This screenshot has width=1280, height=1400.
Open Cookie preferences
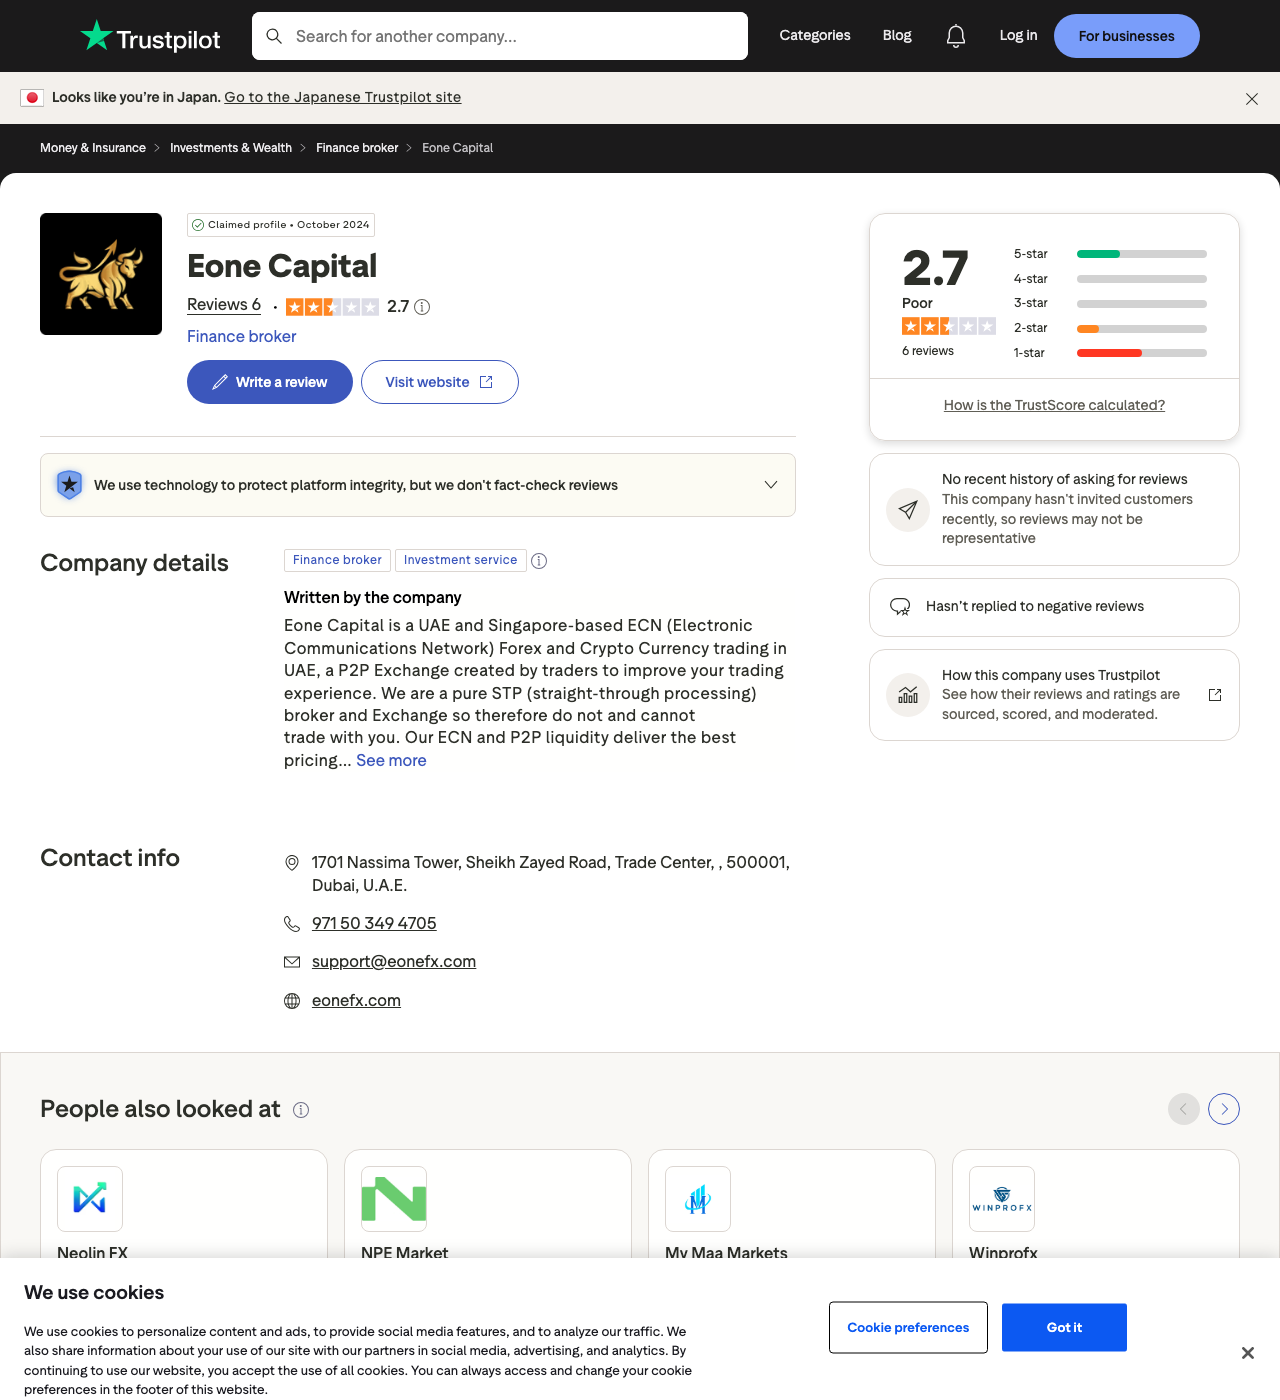tap(908, 1328)
